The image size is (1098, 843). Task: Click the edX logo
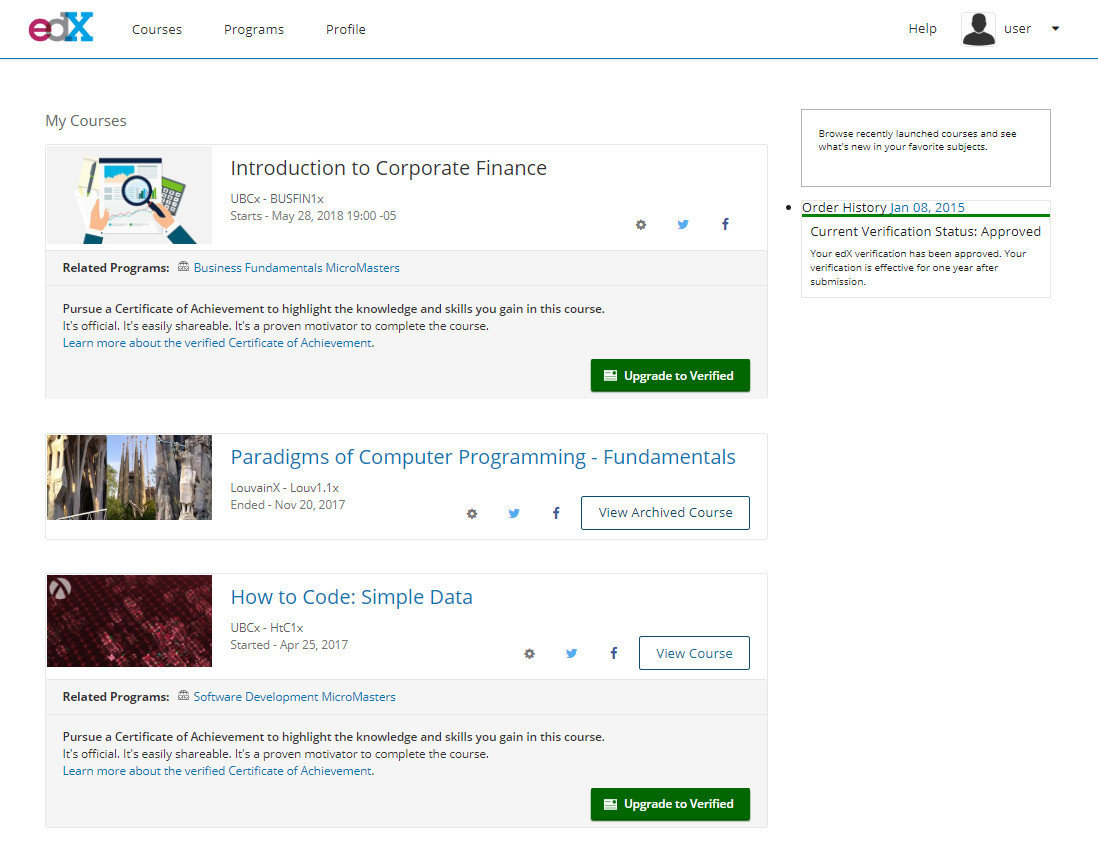click(61, 28)
